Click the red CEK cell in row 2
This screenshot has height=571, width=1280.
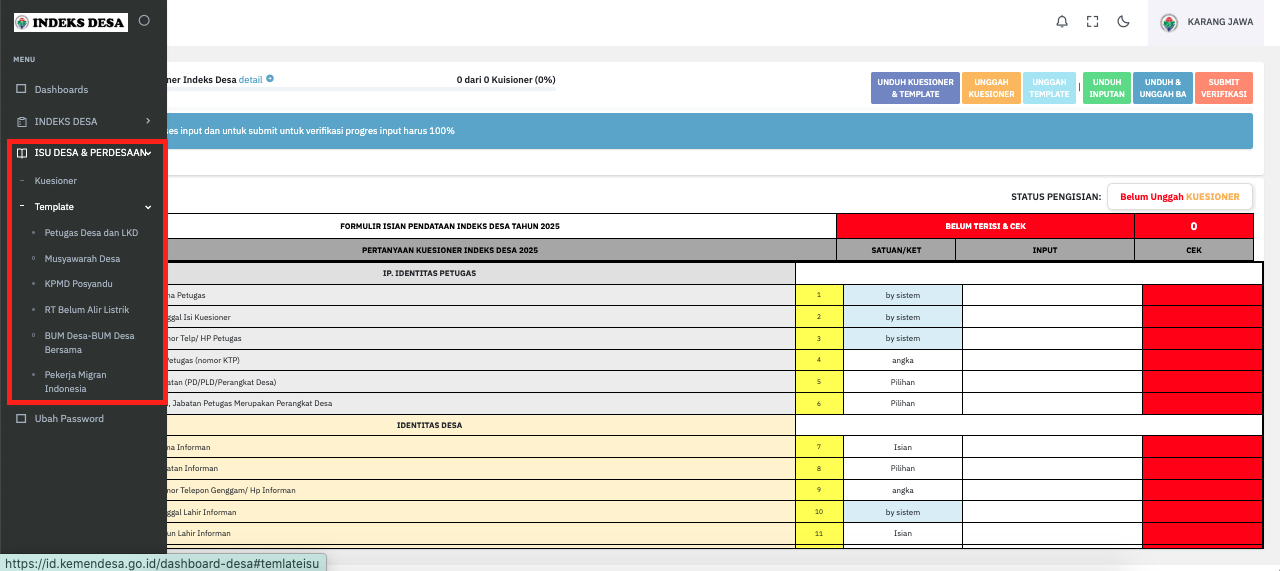point(1202,317)
